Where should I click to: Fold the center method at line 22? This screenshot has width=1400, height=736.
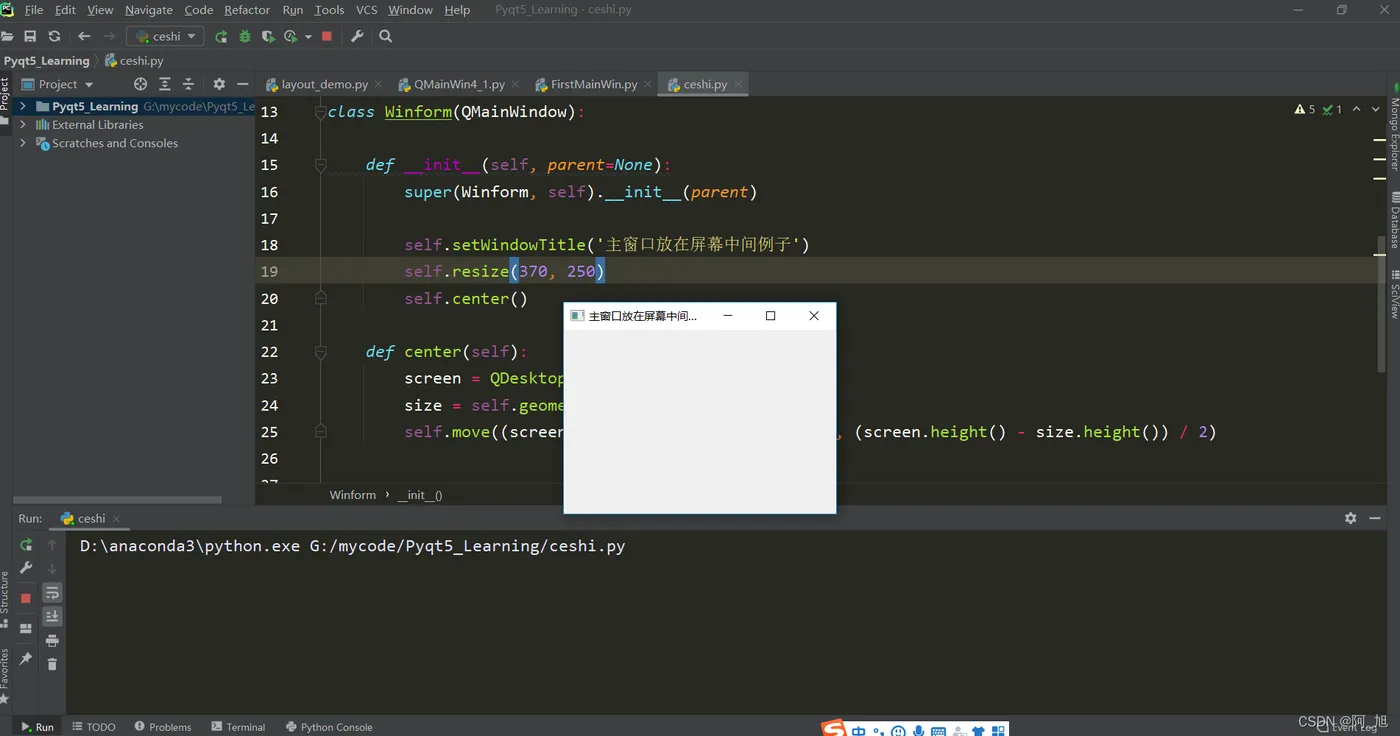(x=321, y=352)
